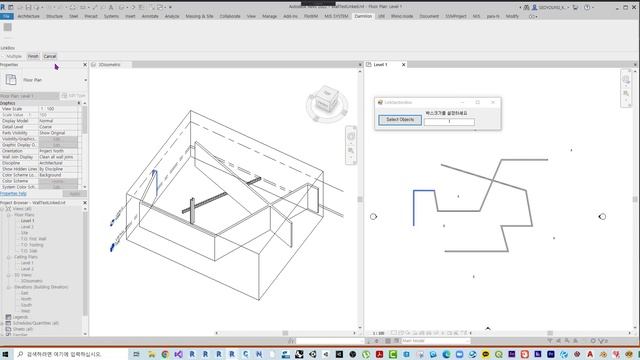Click the Text tool icon in quick access toolbar
This screenshot has width=640, height=360.
[111, 7]
